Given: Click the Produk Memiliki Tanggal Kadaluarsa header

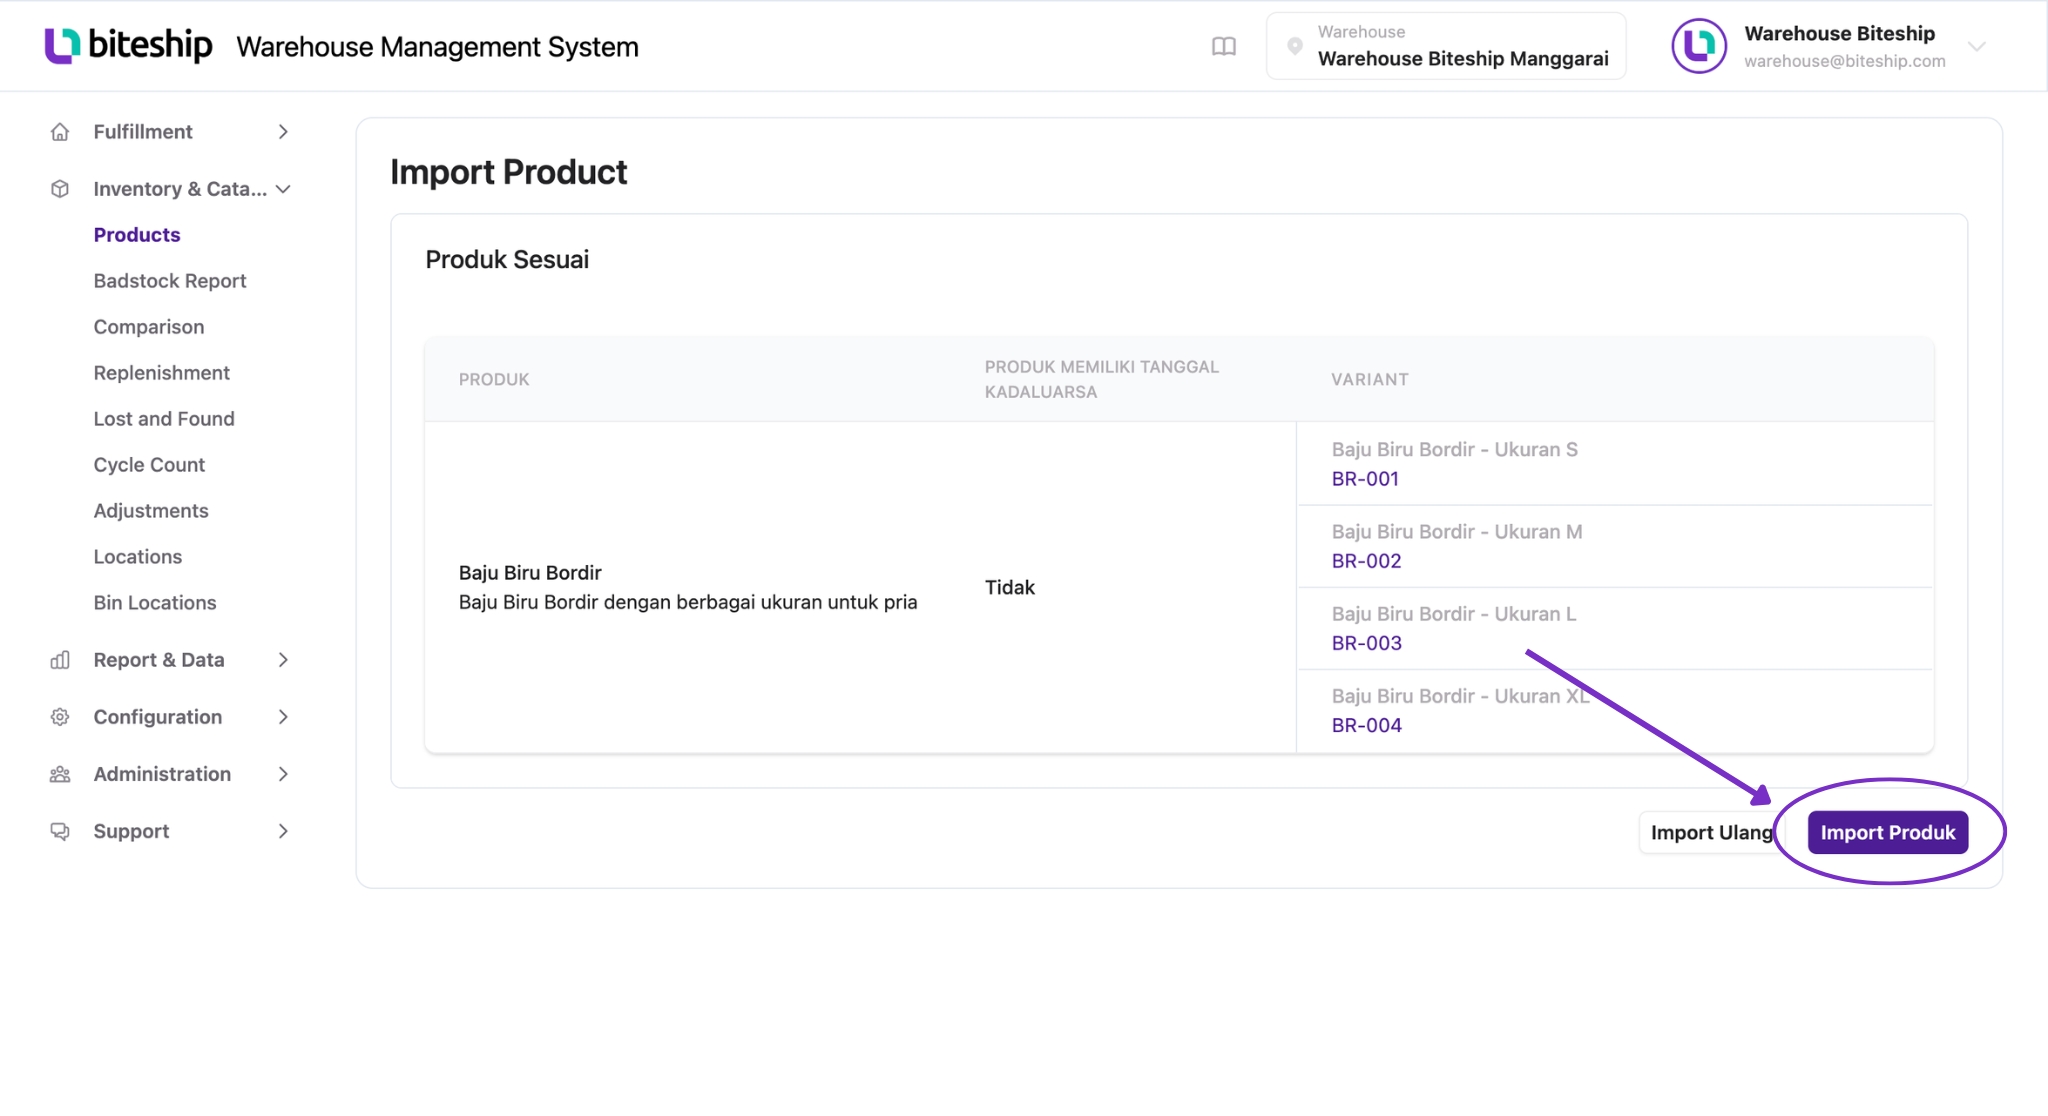Looking at the screenshot, I should [x=1101, y=380].
